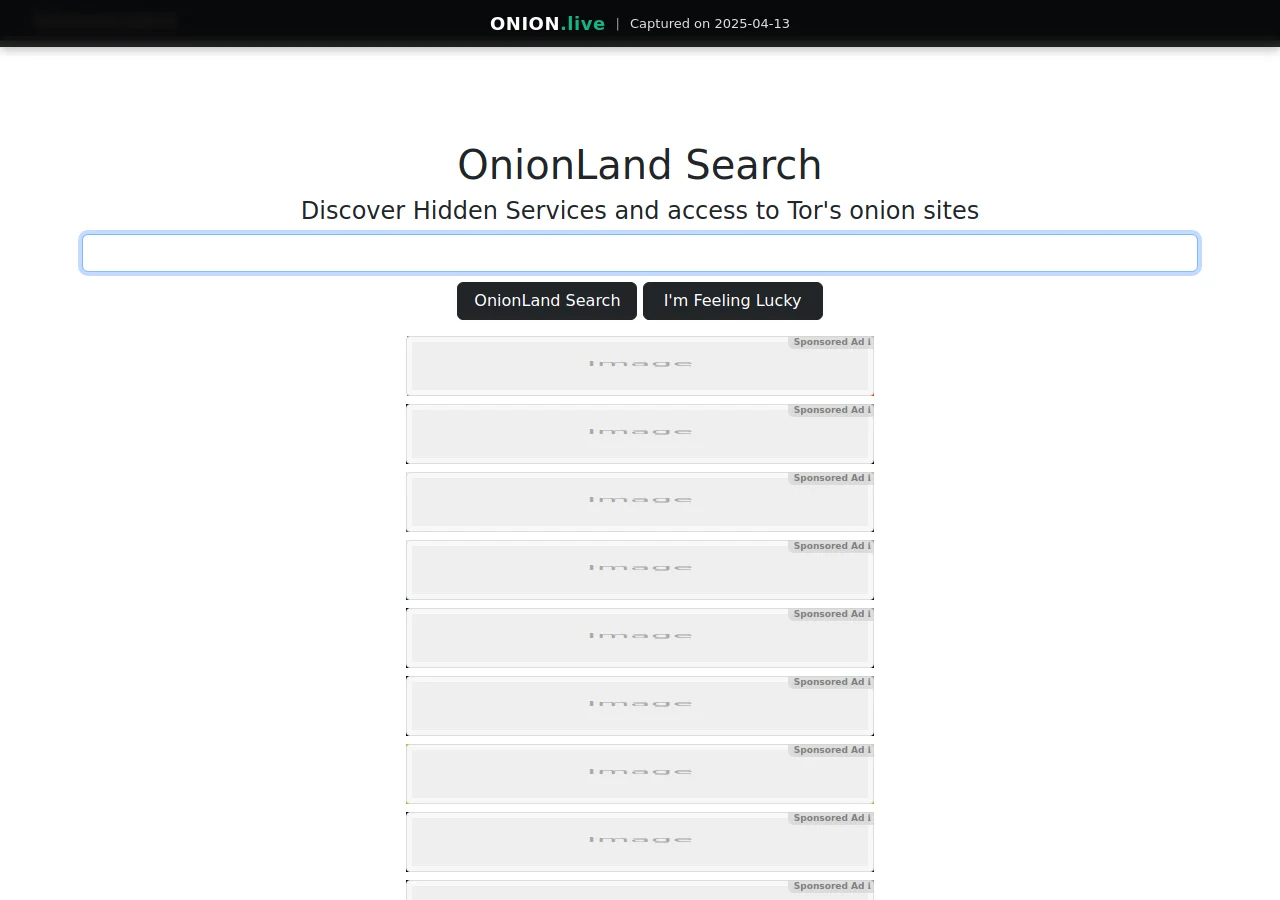Open the info icon on the first Sponsored Ad
The height and width of the screenshot is (900, 1280).
[868, 341]
